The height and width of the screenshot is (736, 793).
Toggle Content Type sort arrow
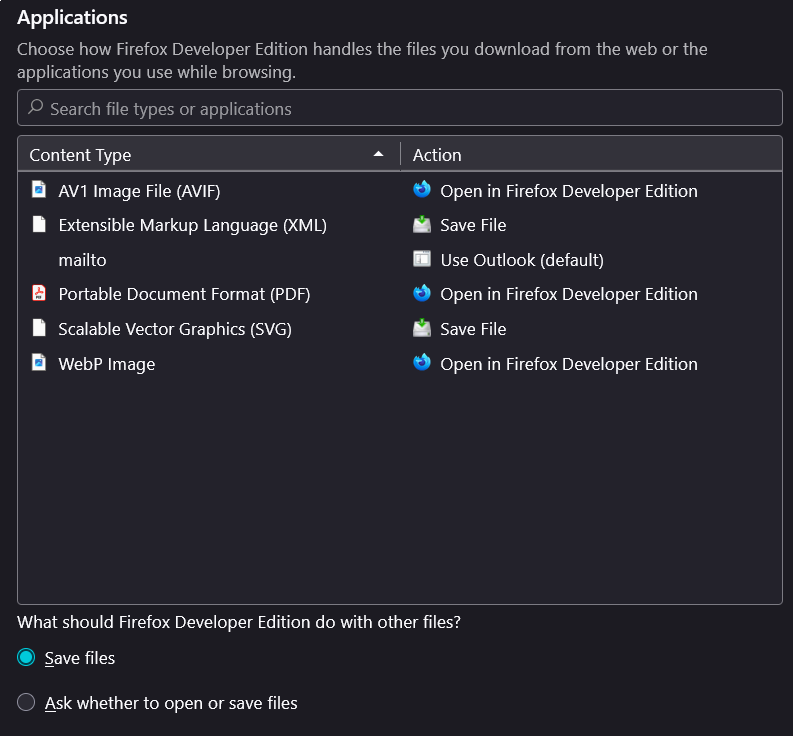(x=378, y=154)
